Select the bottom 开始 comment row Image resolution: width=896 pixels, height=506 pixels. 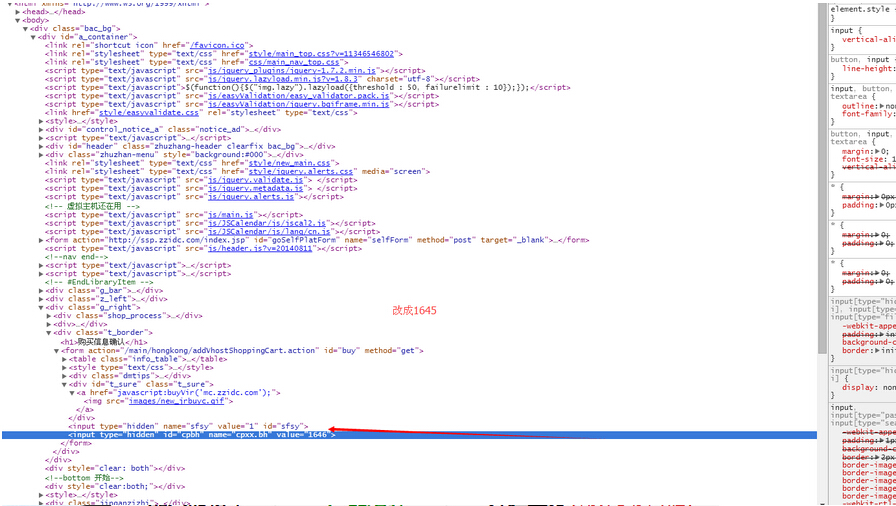[x=84, y=478]
